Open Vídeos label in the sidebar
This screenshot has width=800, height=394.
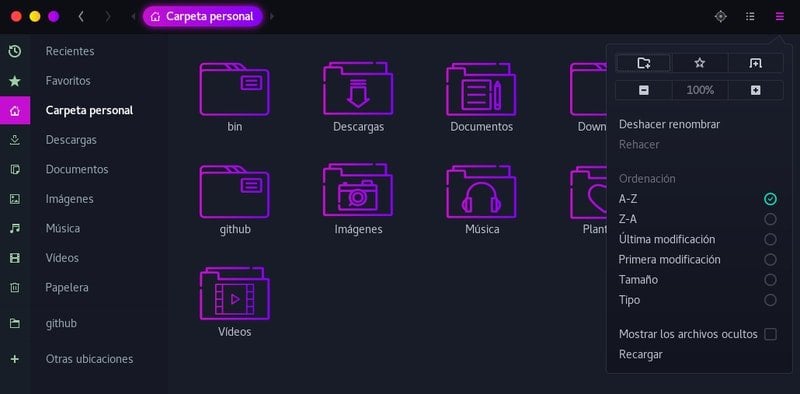pyautogui.click(x=62, y=258)
